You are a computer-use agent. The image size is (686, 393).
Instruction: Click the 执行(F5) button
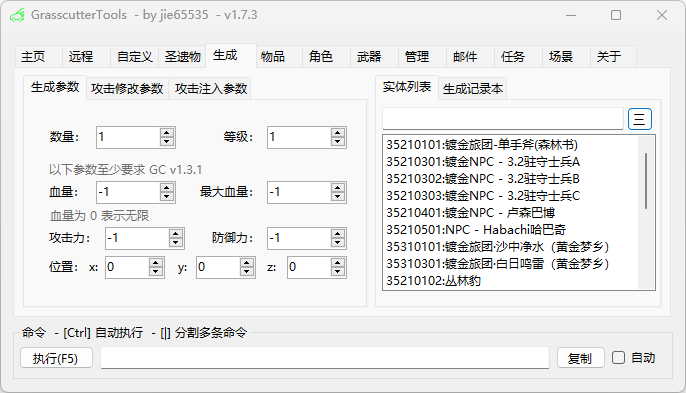(x=56, y=358)
